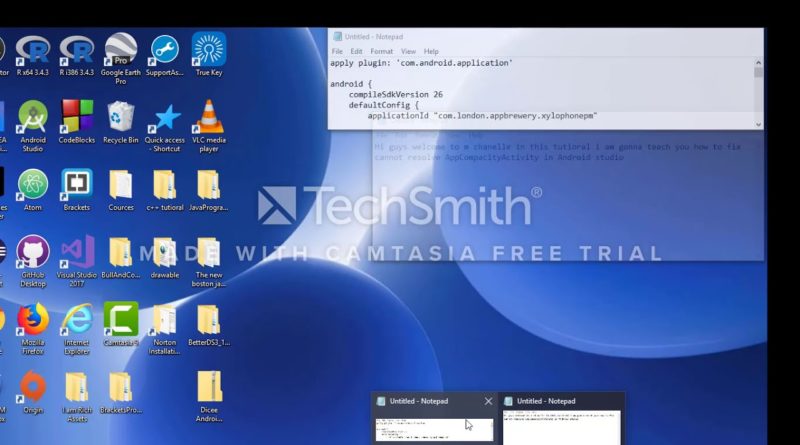Screen dimensions: 800x445
Task: Launch Mozilla Firefox from the desktop
Action: point(33,329)
